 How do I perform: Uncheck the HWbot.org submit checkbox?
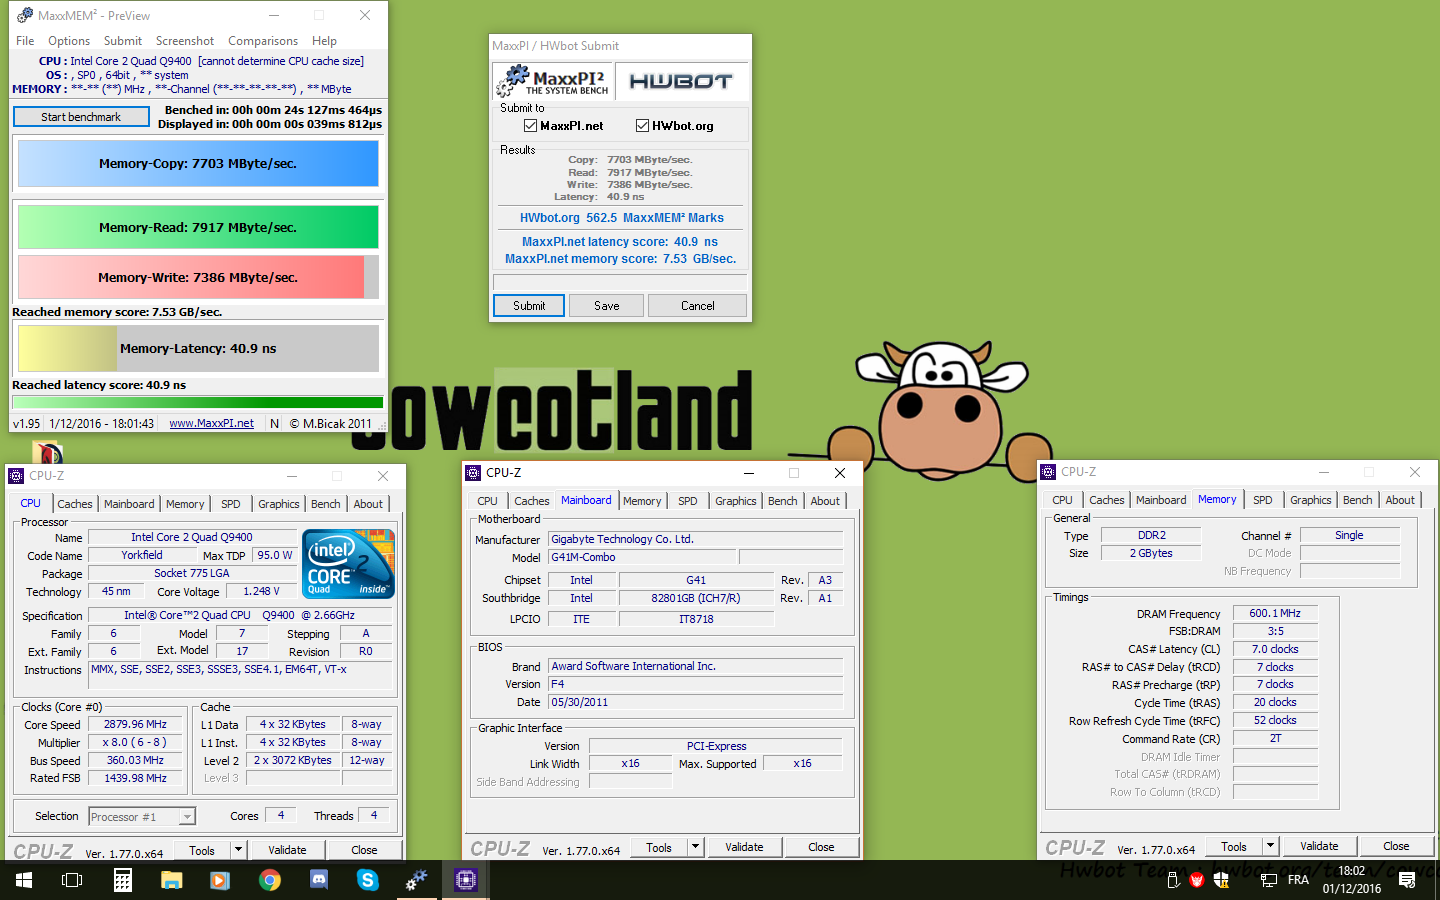[x=643, y=126]
